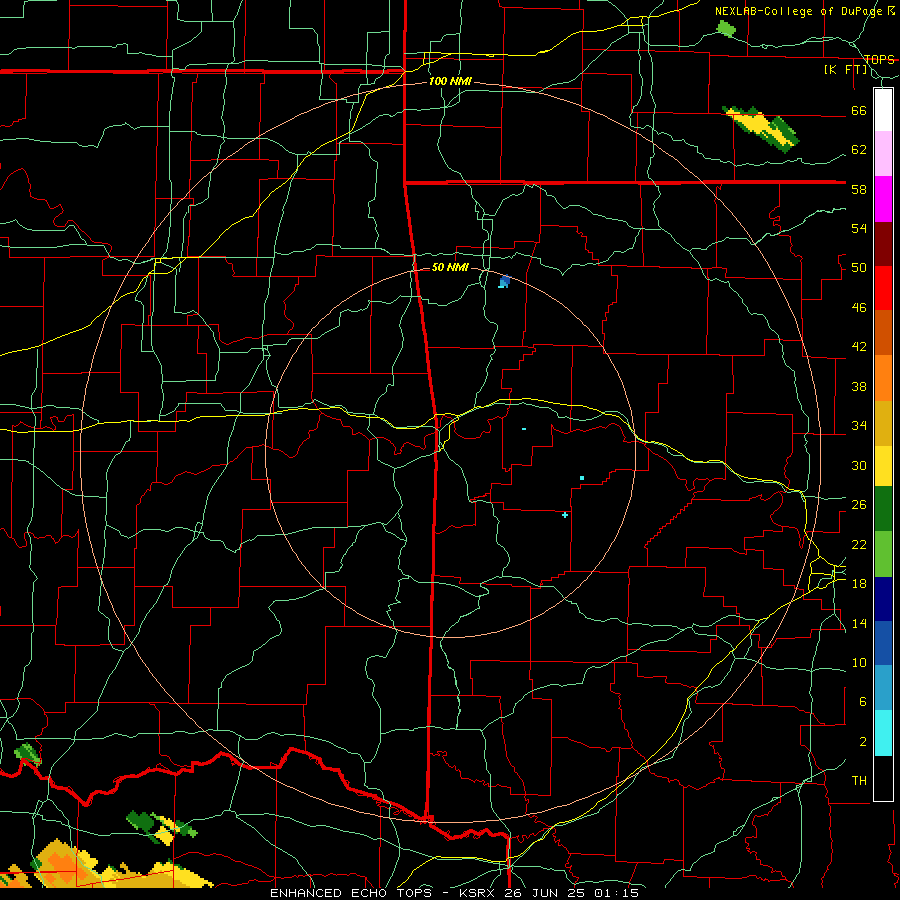Click the "100 NMI" range ring label
This screenshot has height=900, width=900.
450,82
